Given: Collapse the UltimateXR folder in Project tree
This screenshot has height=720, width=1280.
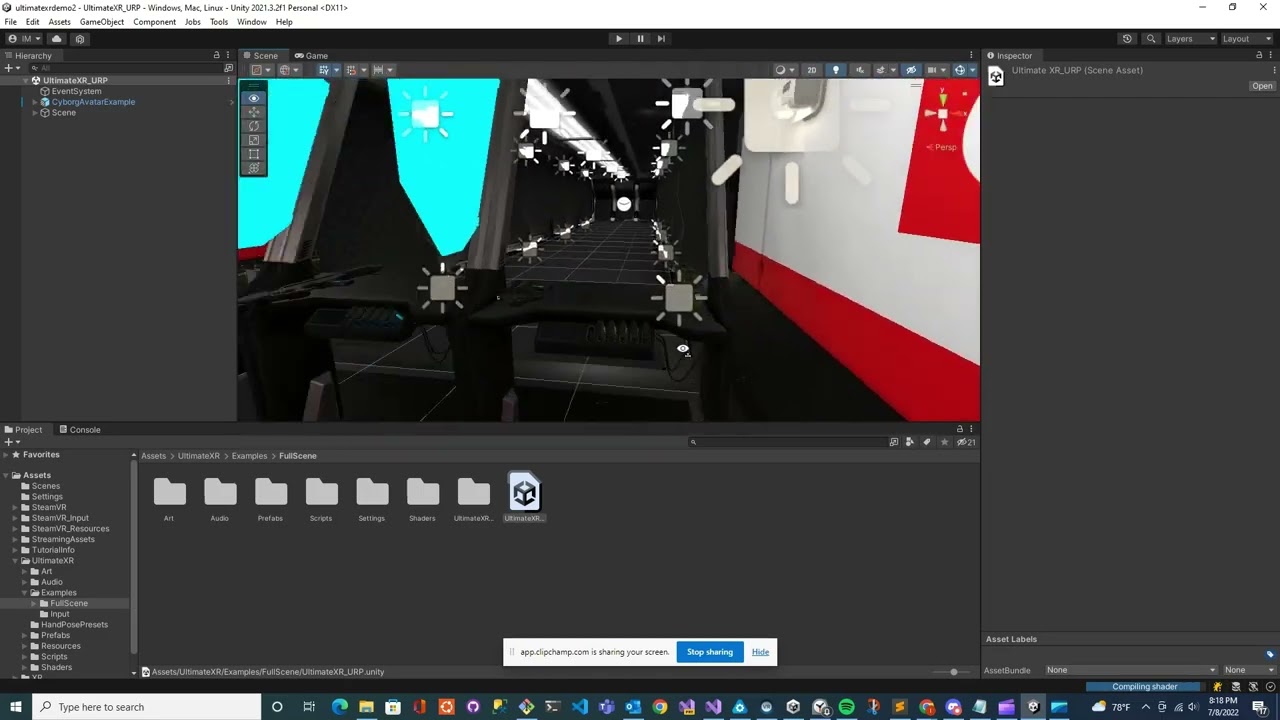Looking at the screenshot, I should click(x=16, y=561).
